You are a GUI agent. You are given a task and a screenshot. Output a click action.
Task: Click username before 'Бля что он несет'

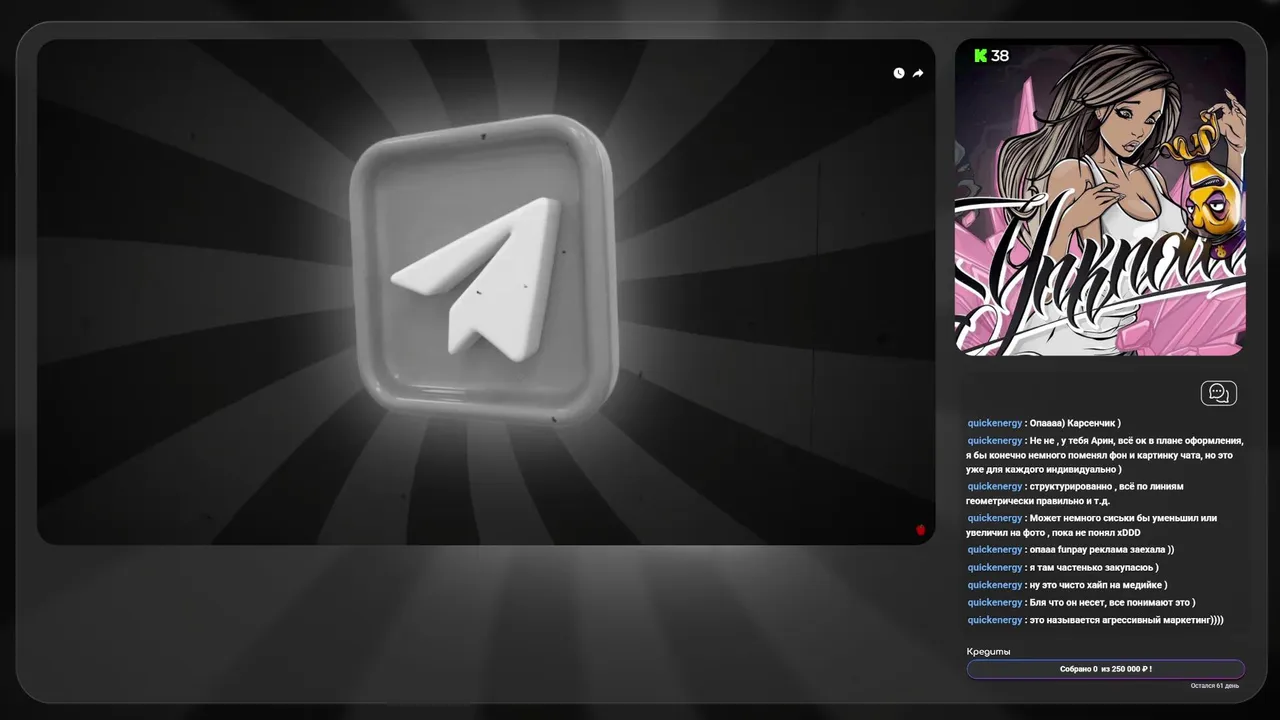994,602
